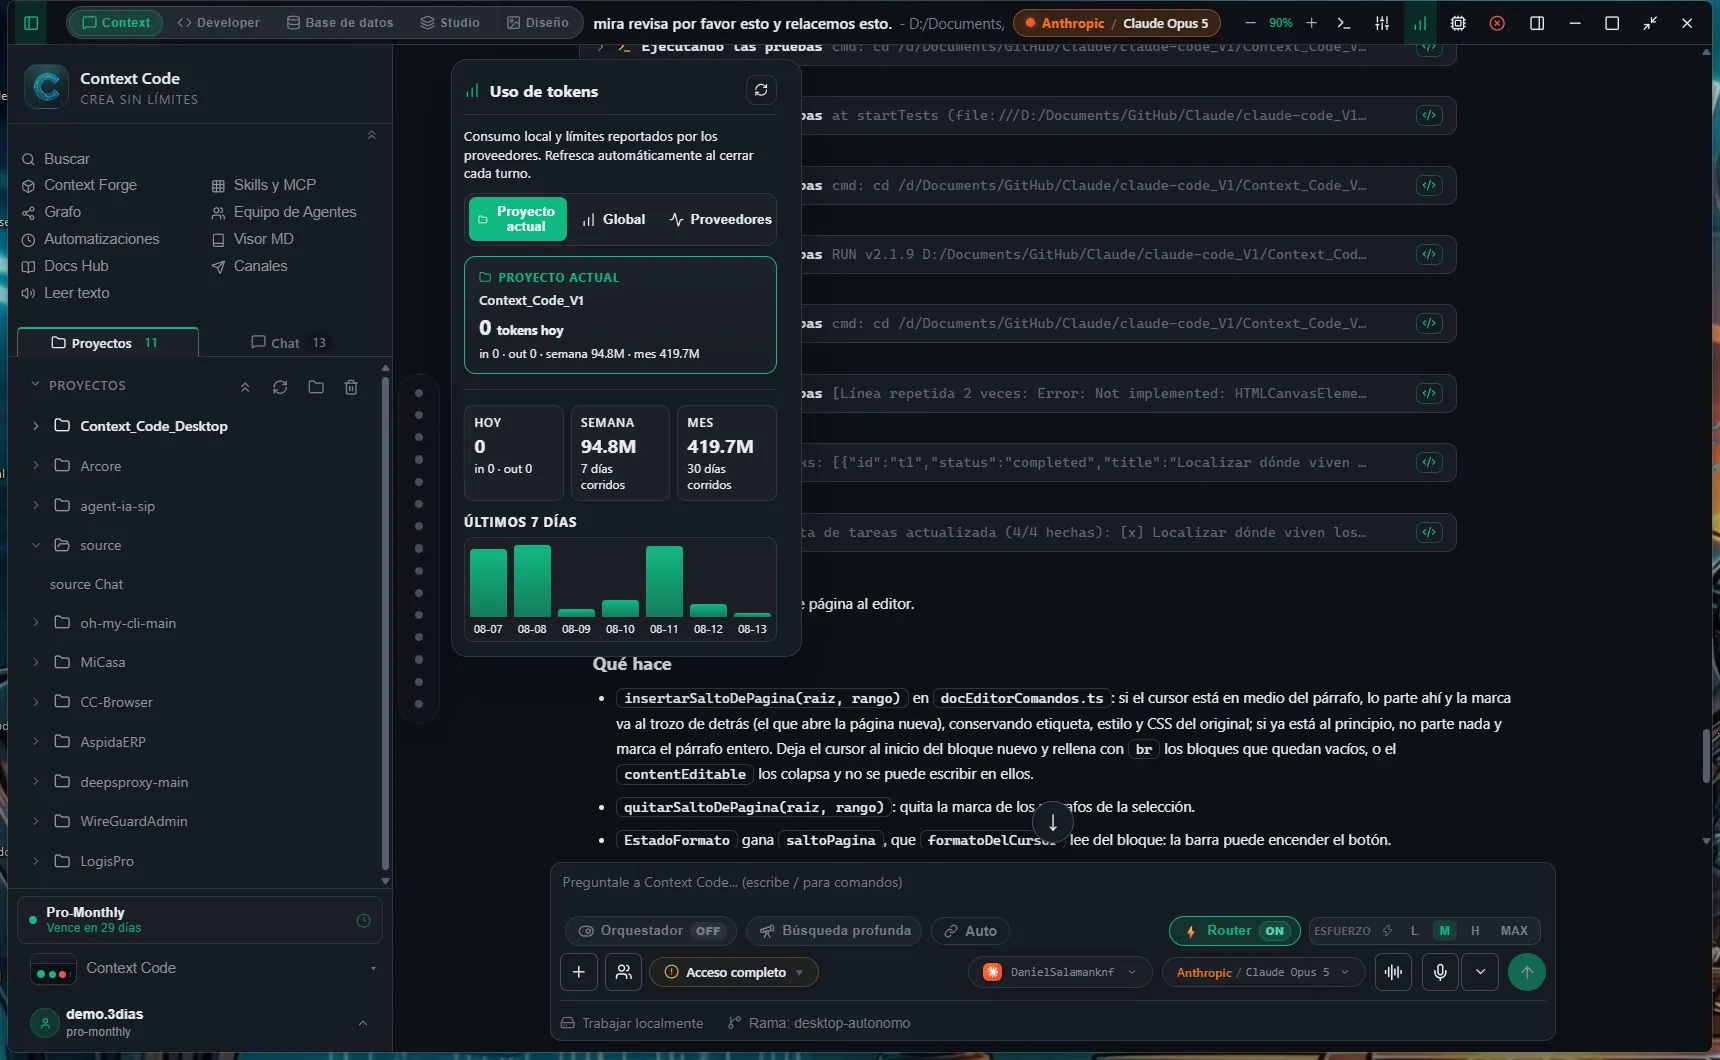Refresh the Uso de tokens panel
This screenshot has height=1060, width=1720.
(x=761, y=90)
